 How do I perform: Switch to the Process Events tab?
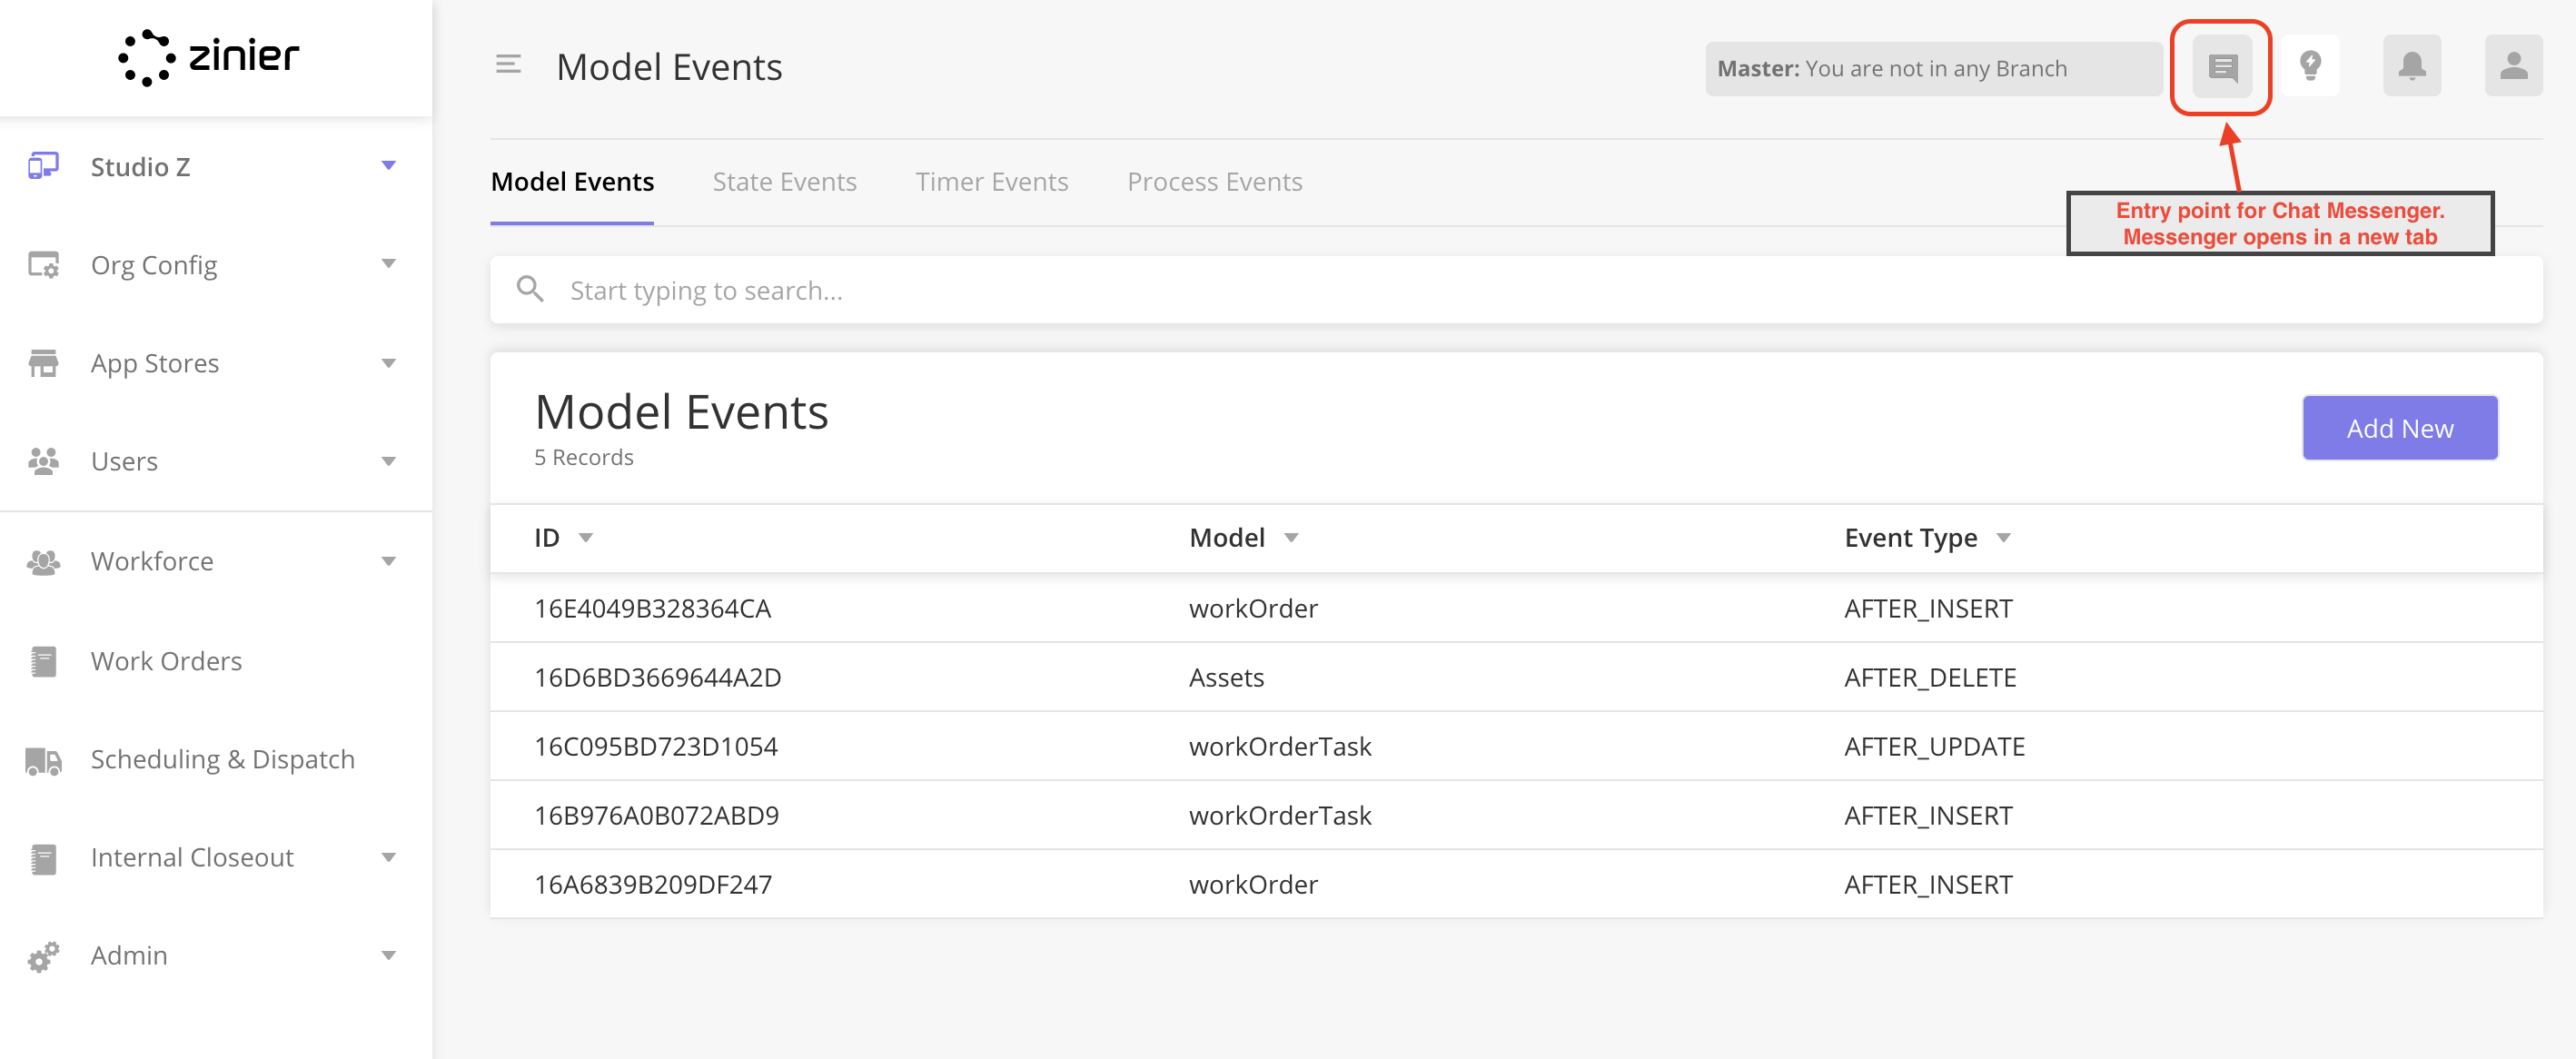point(1214,182)
